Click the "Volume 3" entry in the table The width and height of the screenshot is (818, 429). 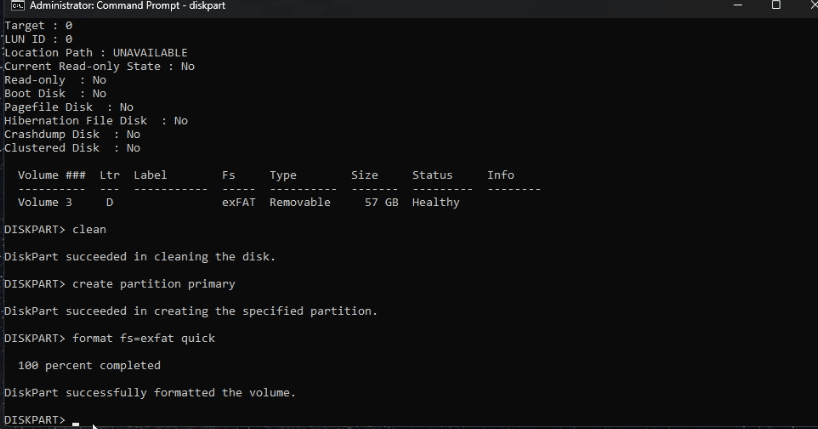pos(45,202)
